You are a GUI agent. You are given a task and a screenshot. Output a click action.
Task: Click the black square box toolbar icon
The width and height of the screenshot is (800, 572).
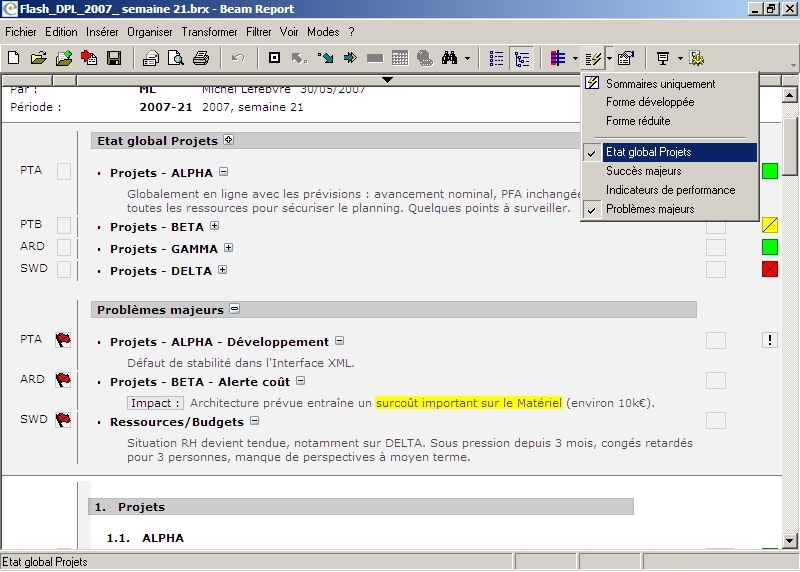tap(274, 58)
